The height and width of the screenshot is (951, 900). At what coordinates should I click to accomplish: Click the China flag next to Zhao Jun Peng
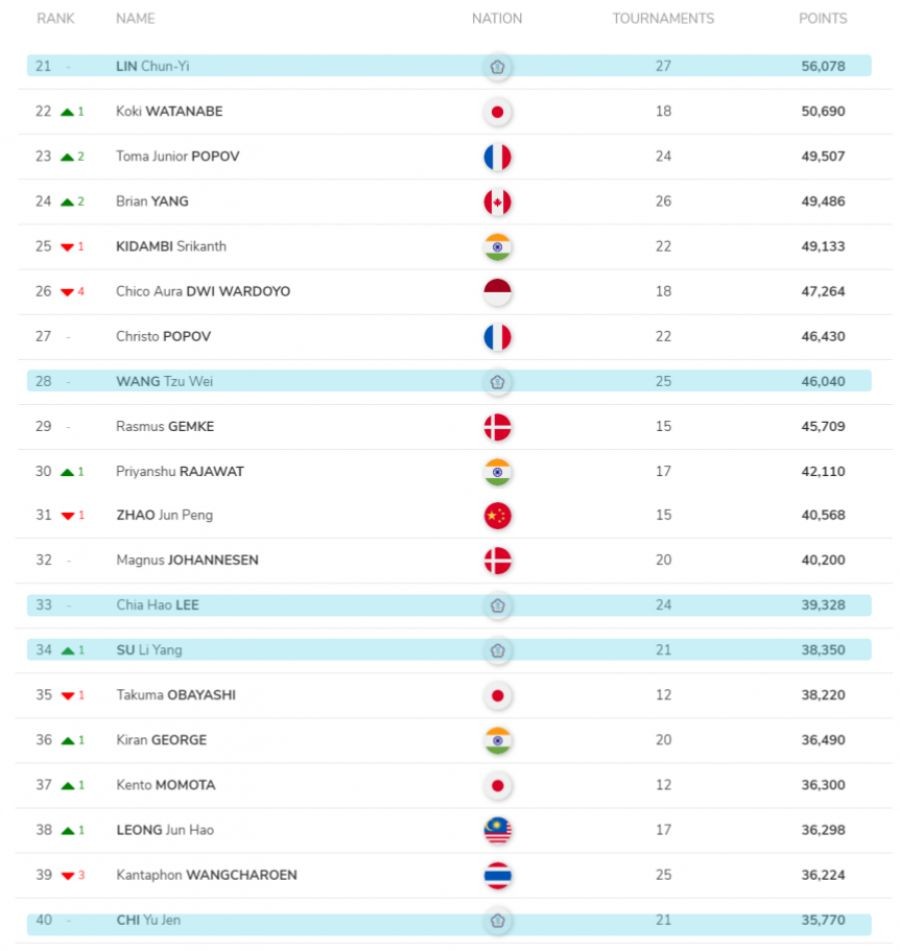tap(497, 516)
